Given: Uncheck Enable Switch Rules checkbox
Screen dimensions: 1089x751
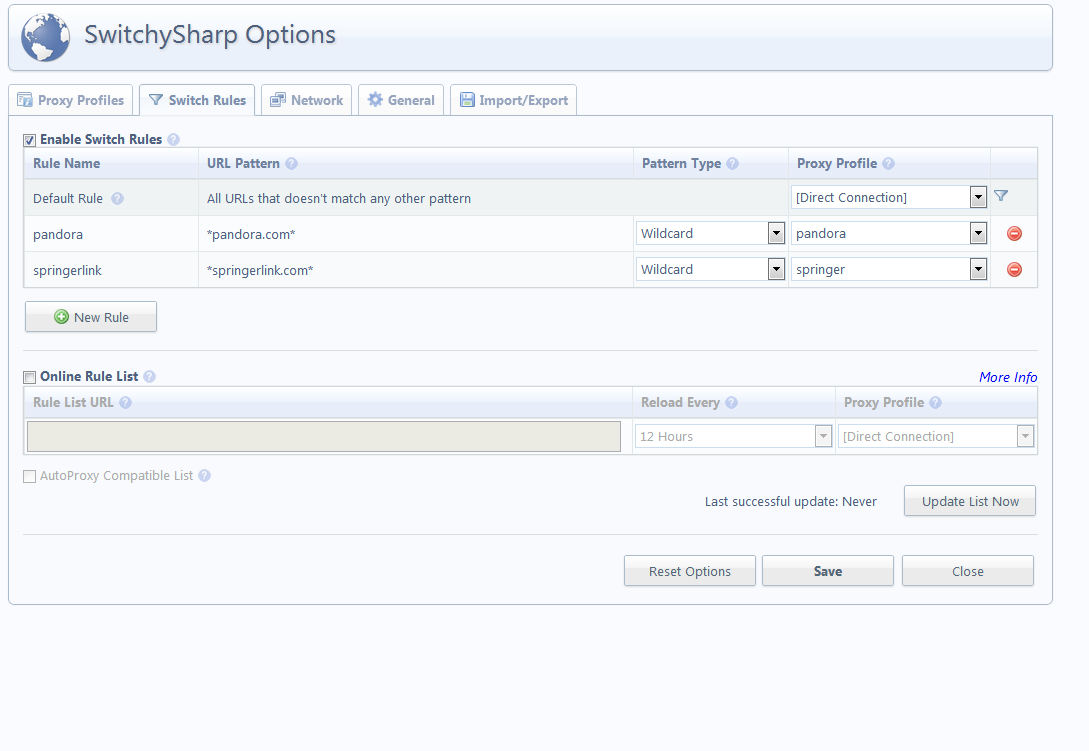Looking at the screenshot, I should 30,140.
